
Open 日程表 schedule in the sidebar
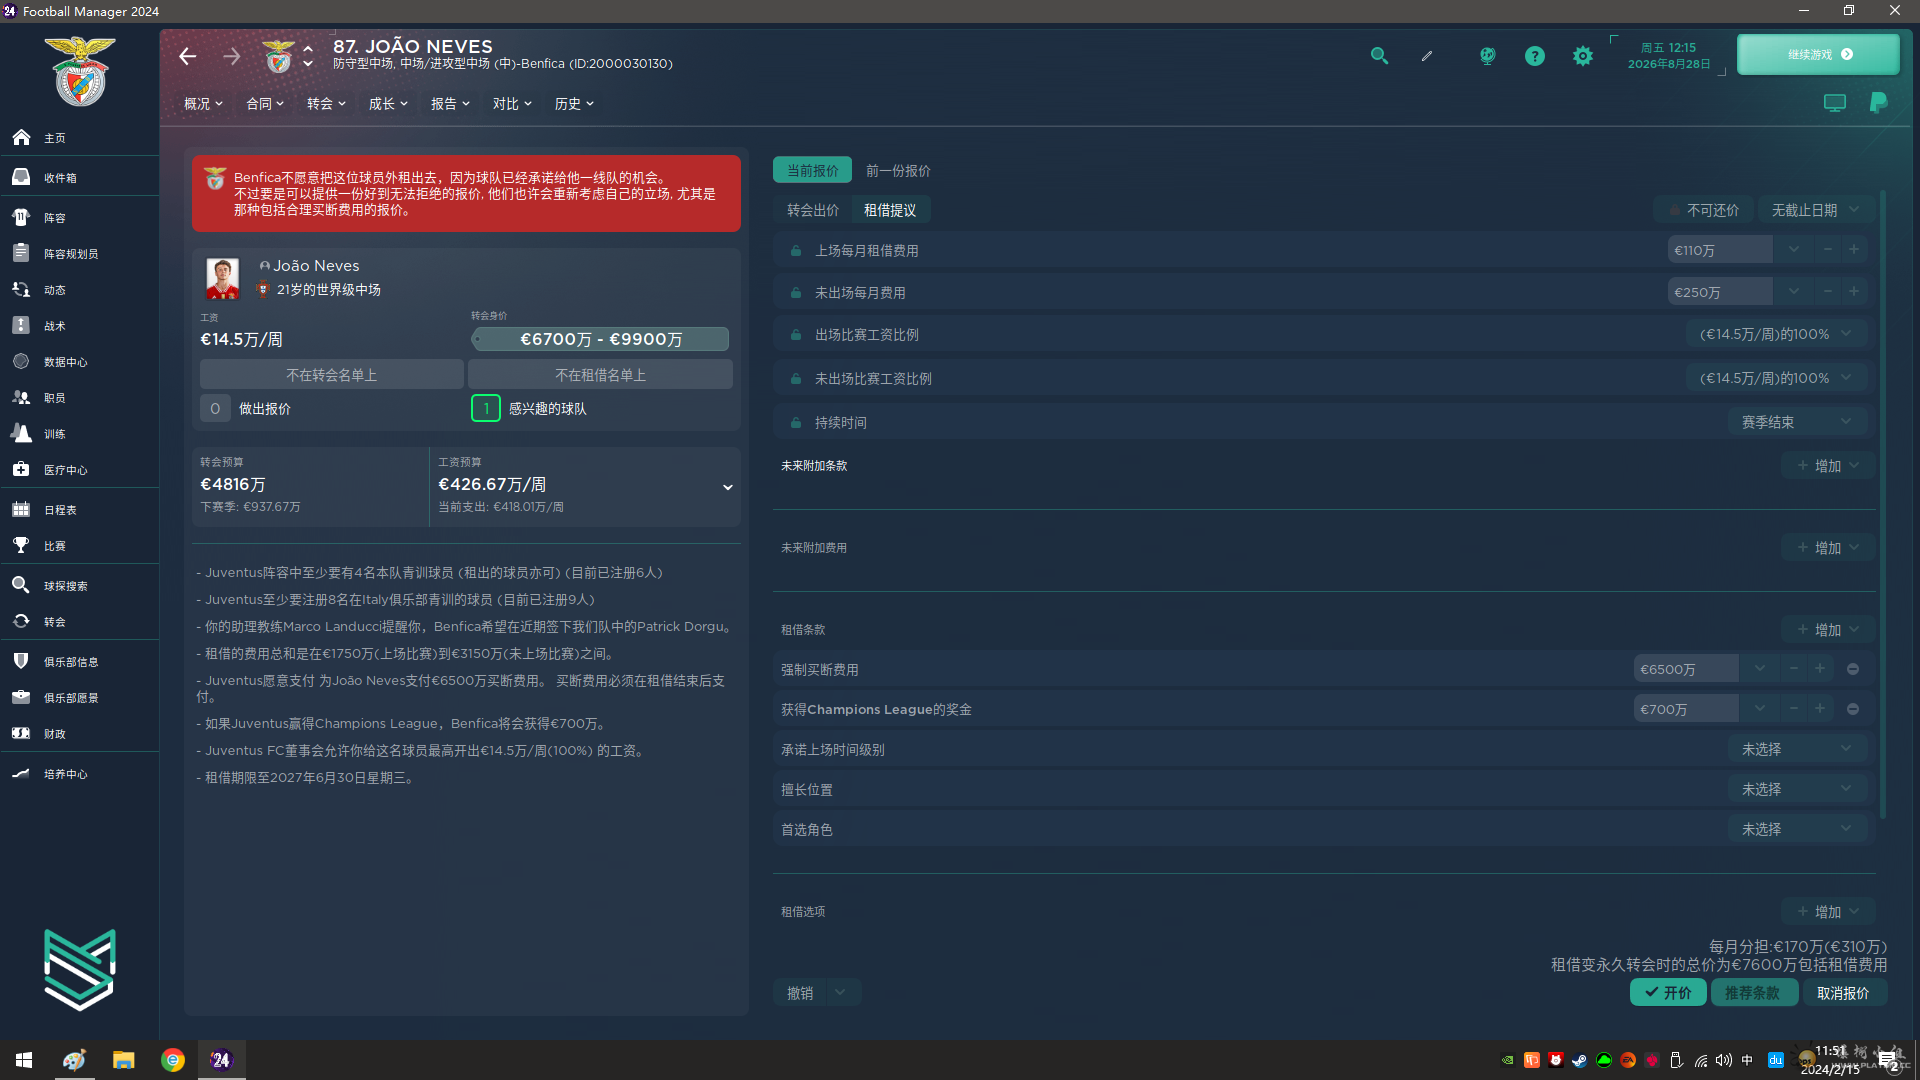(x=79, y=510)
